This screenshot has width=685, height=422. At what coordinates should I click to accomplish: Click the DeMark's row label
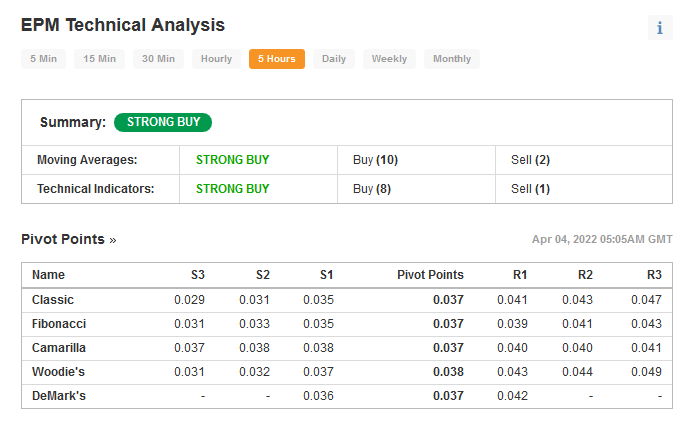[59, 396]
